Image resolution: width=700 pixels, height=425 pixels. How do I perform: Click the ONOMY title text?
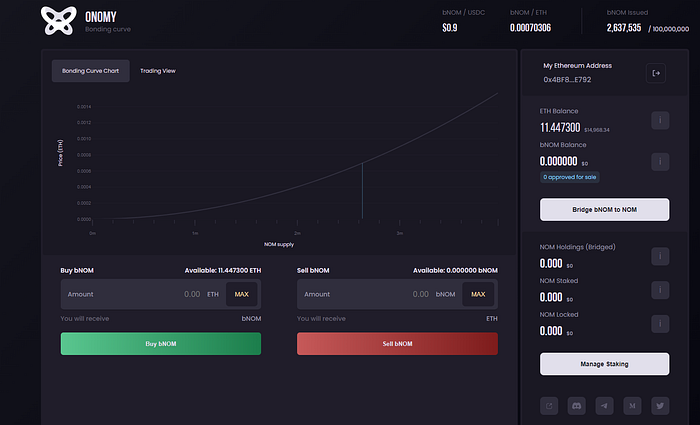101,17
